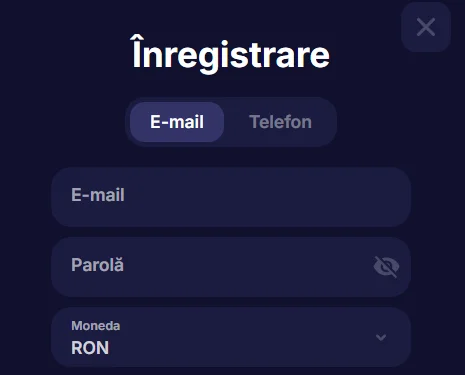Focus the E-mail input field
Screen dimensions: 465x375
tap(231, 197)
